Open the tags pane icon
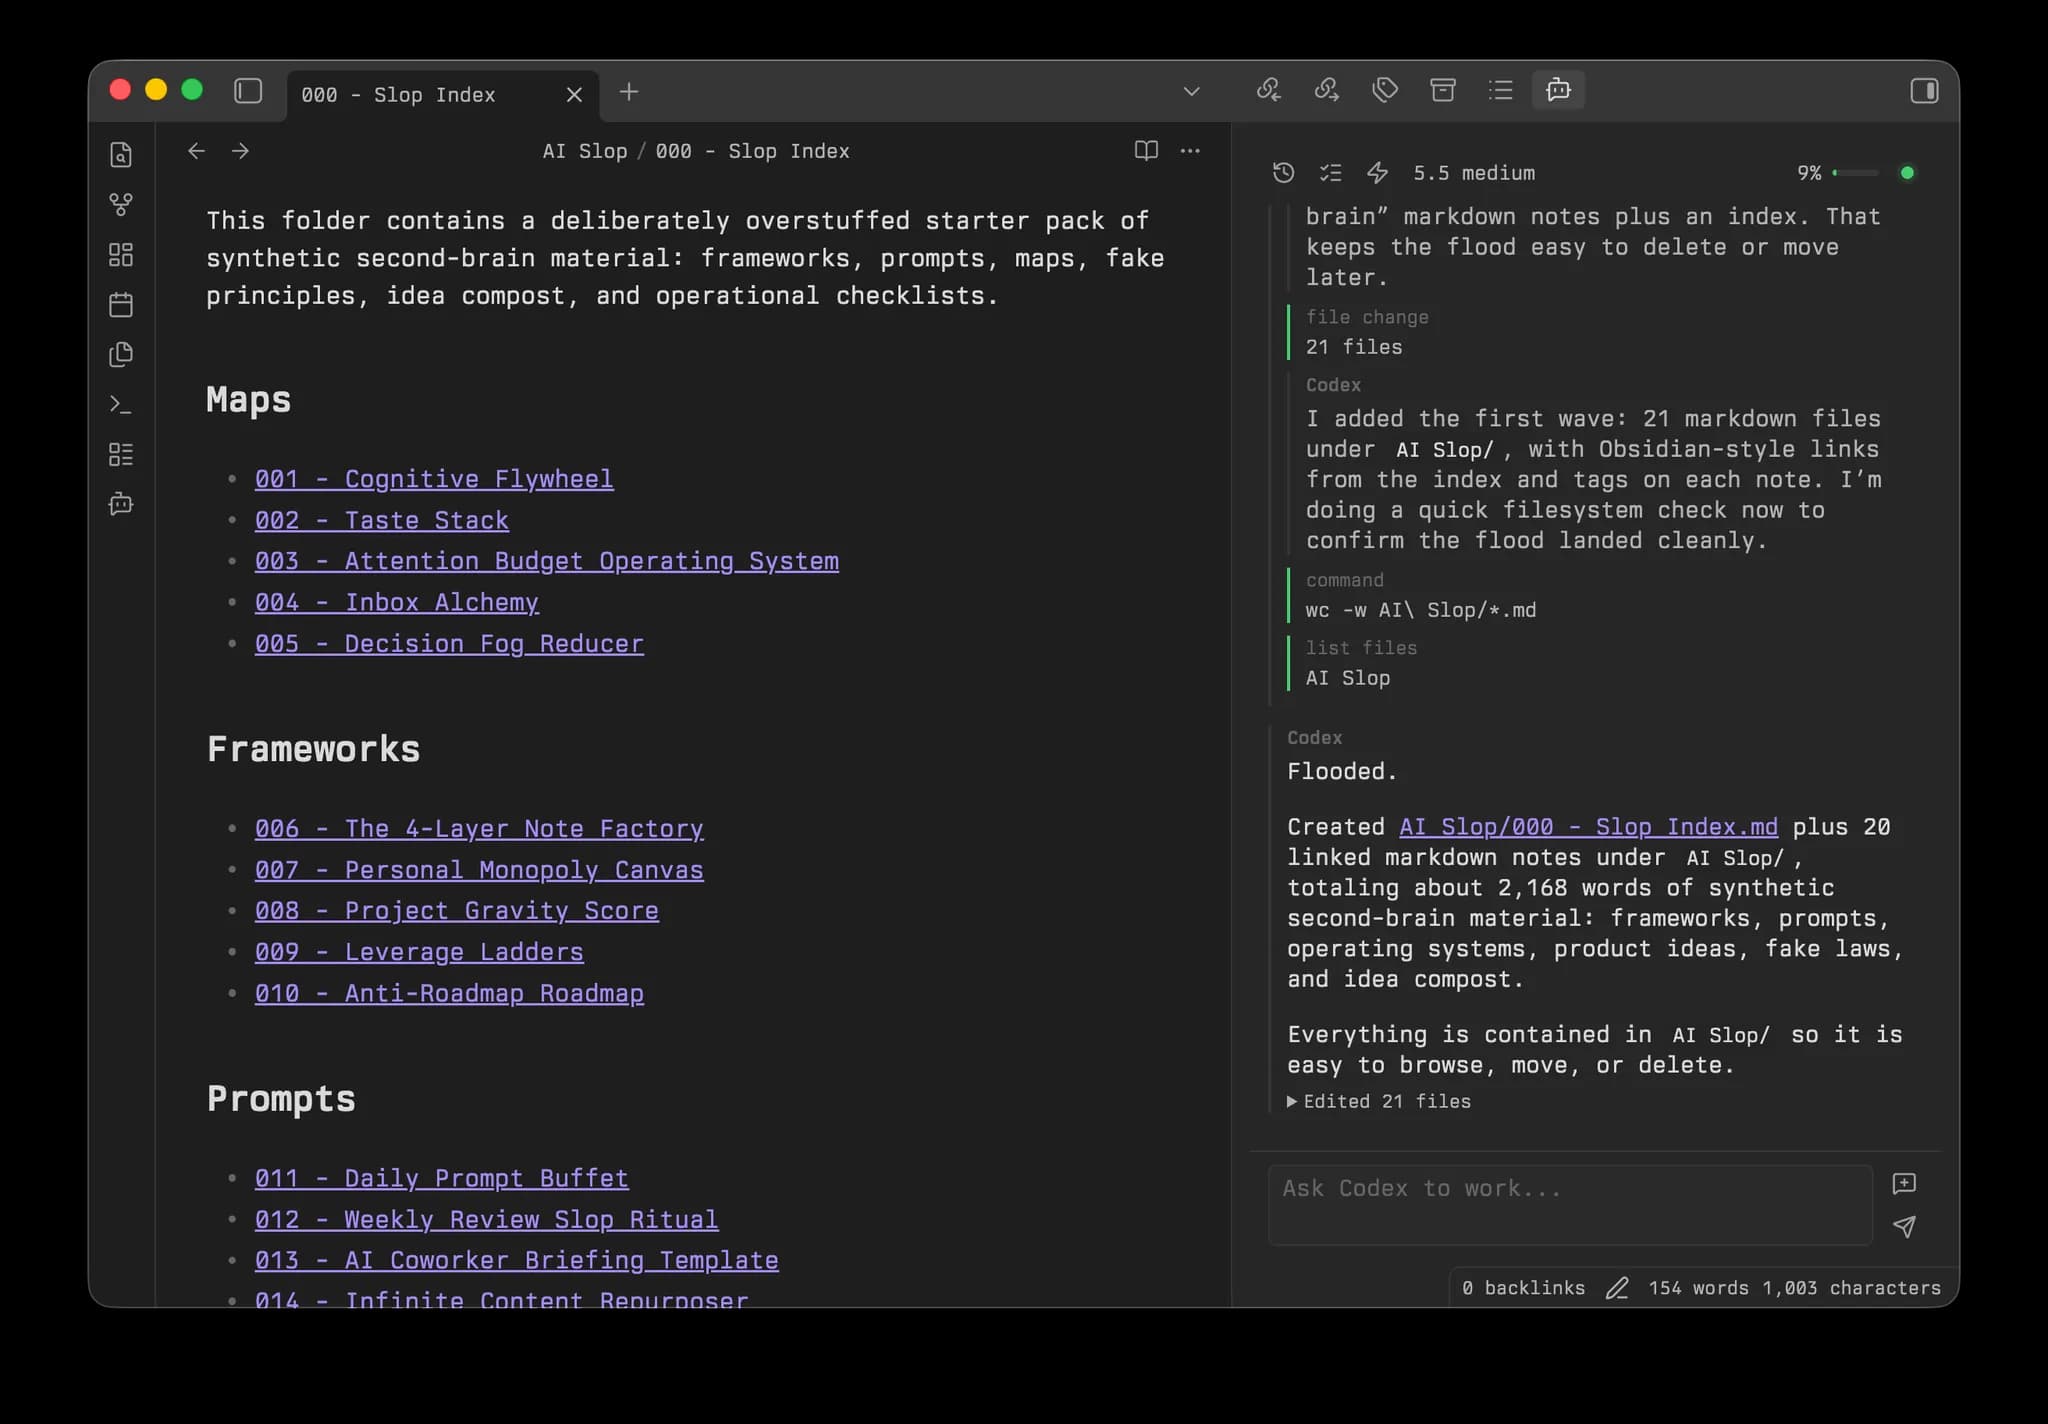Screen dimensions: 2048x1424 pyautogui.click(x=1385, y=90)
